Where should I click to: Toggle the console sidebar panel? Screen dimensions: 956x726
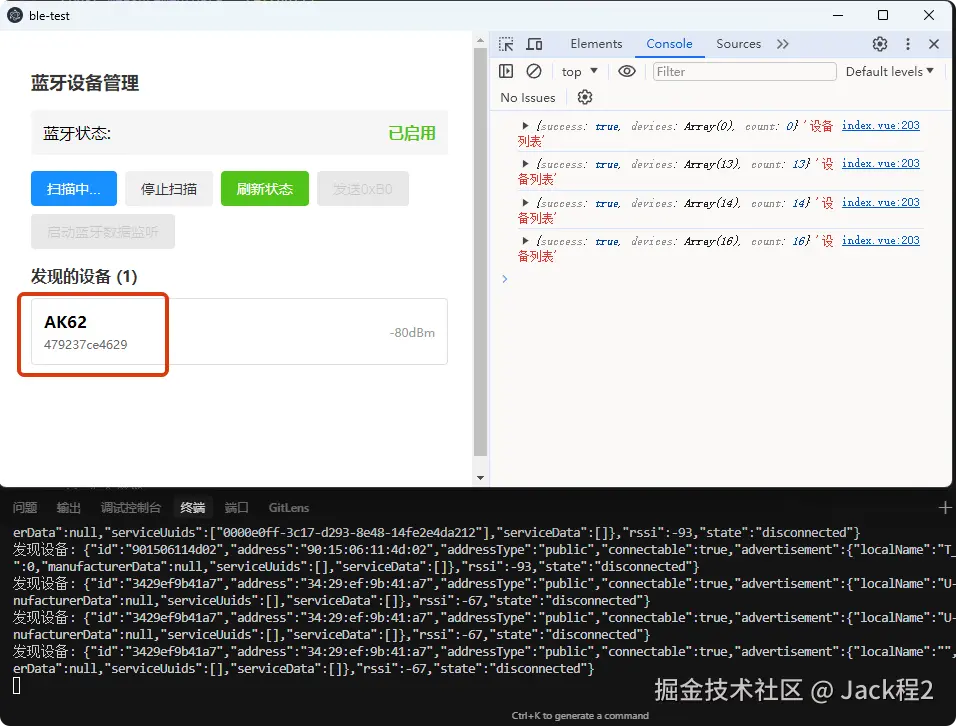click(x=506, y=71)
